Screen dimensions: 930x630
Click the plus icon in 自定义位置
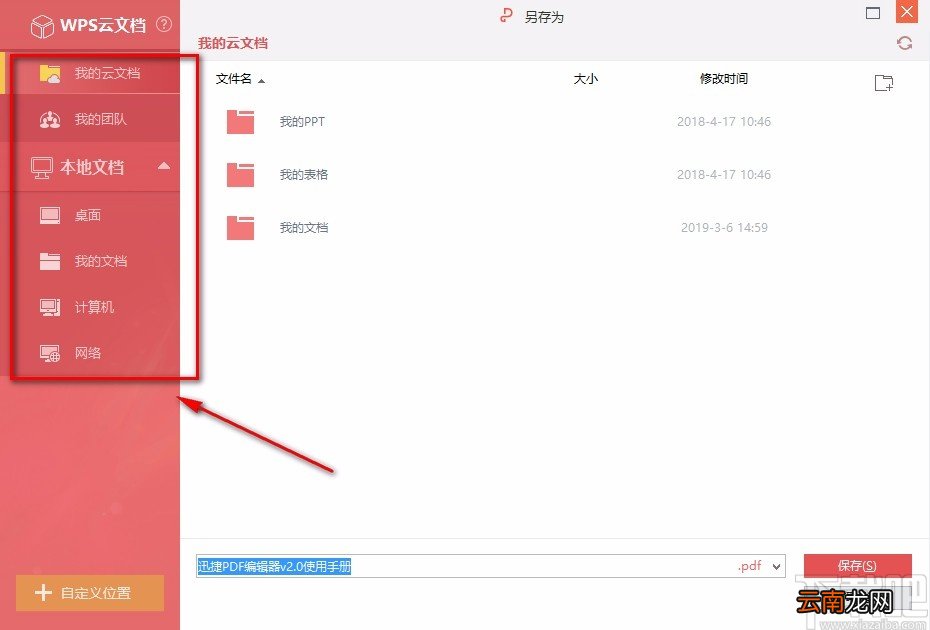[x=43, y=592]
